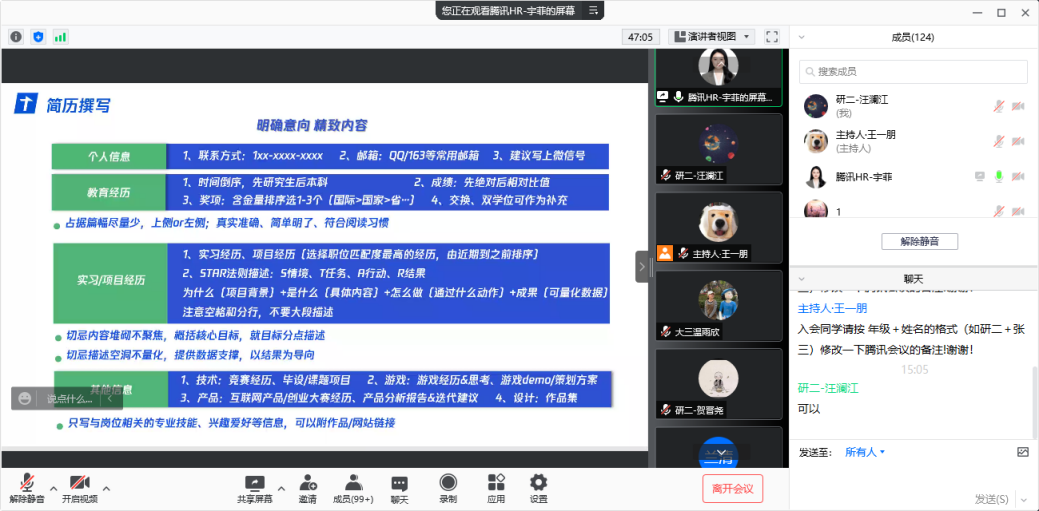This screenshot has width=1039, height=511.
Task: Click the 共享屏幕 share screen icon
Action: point(254,483)
